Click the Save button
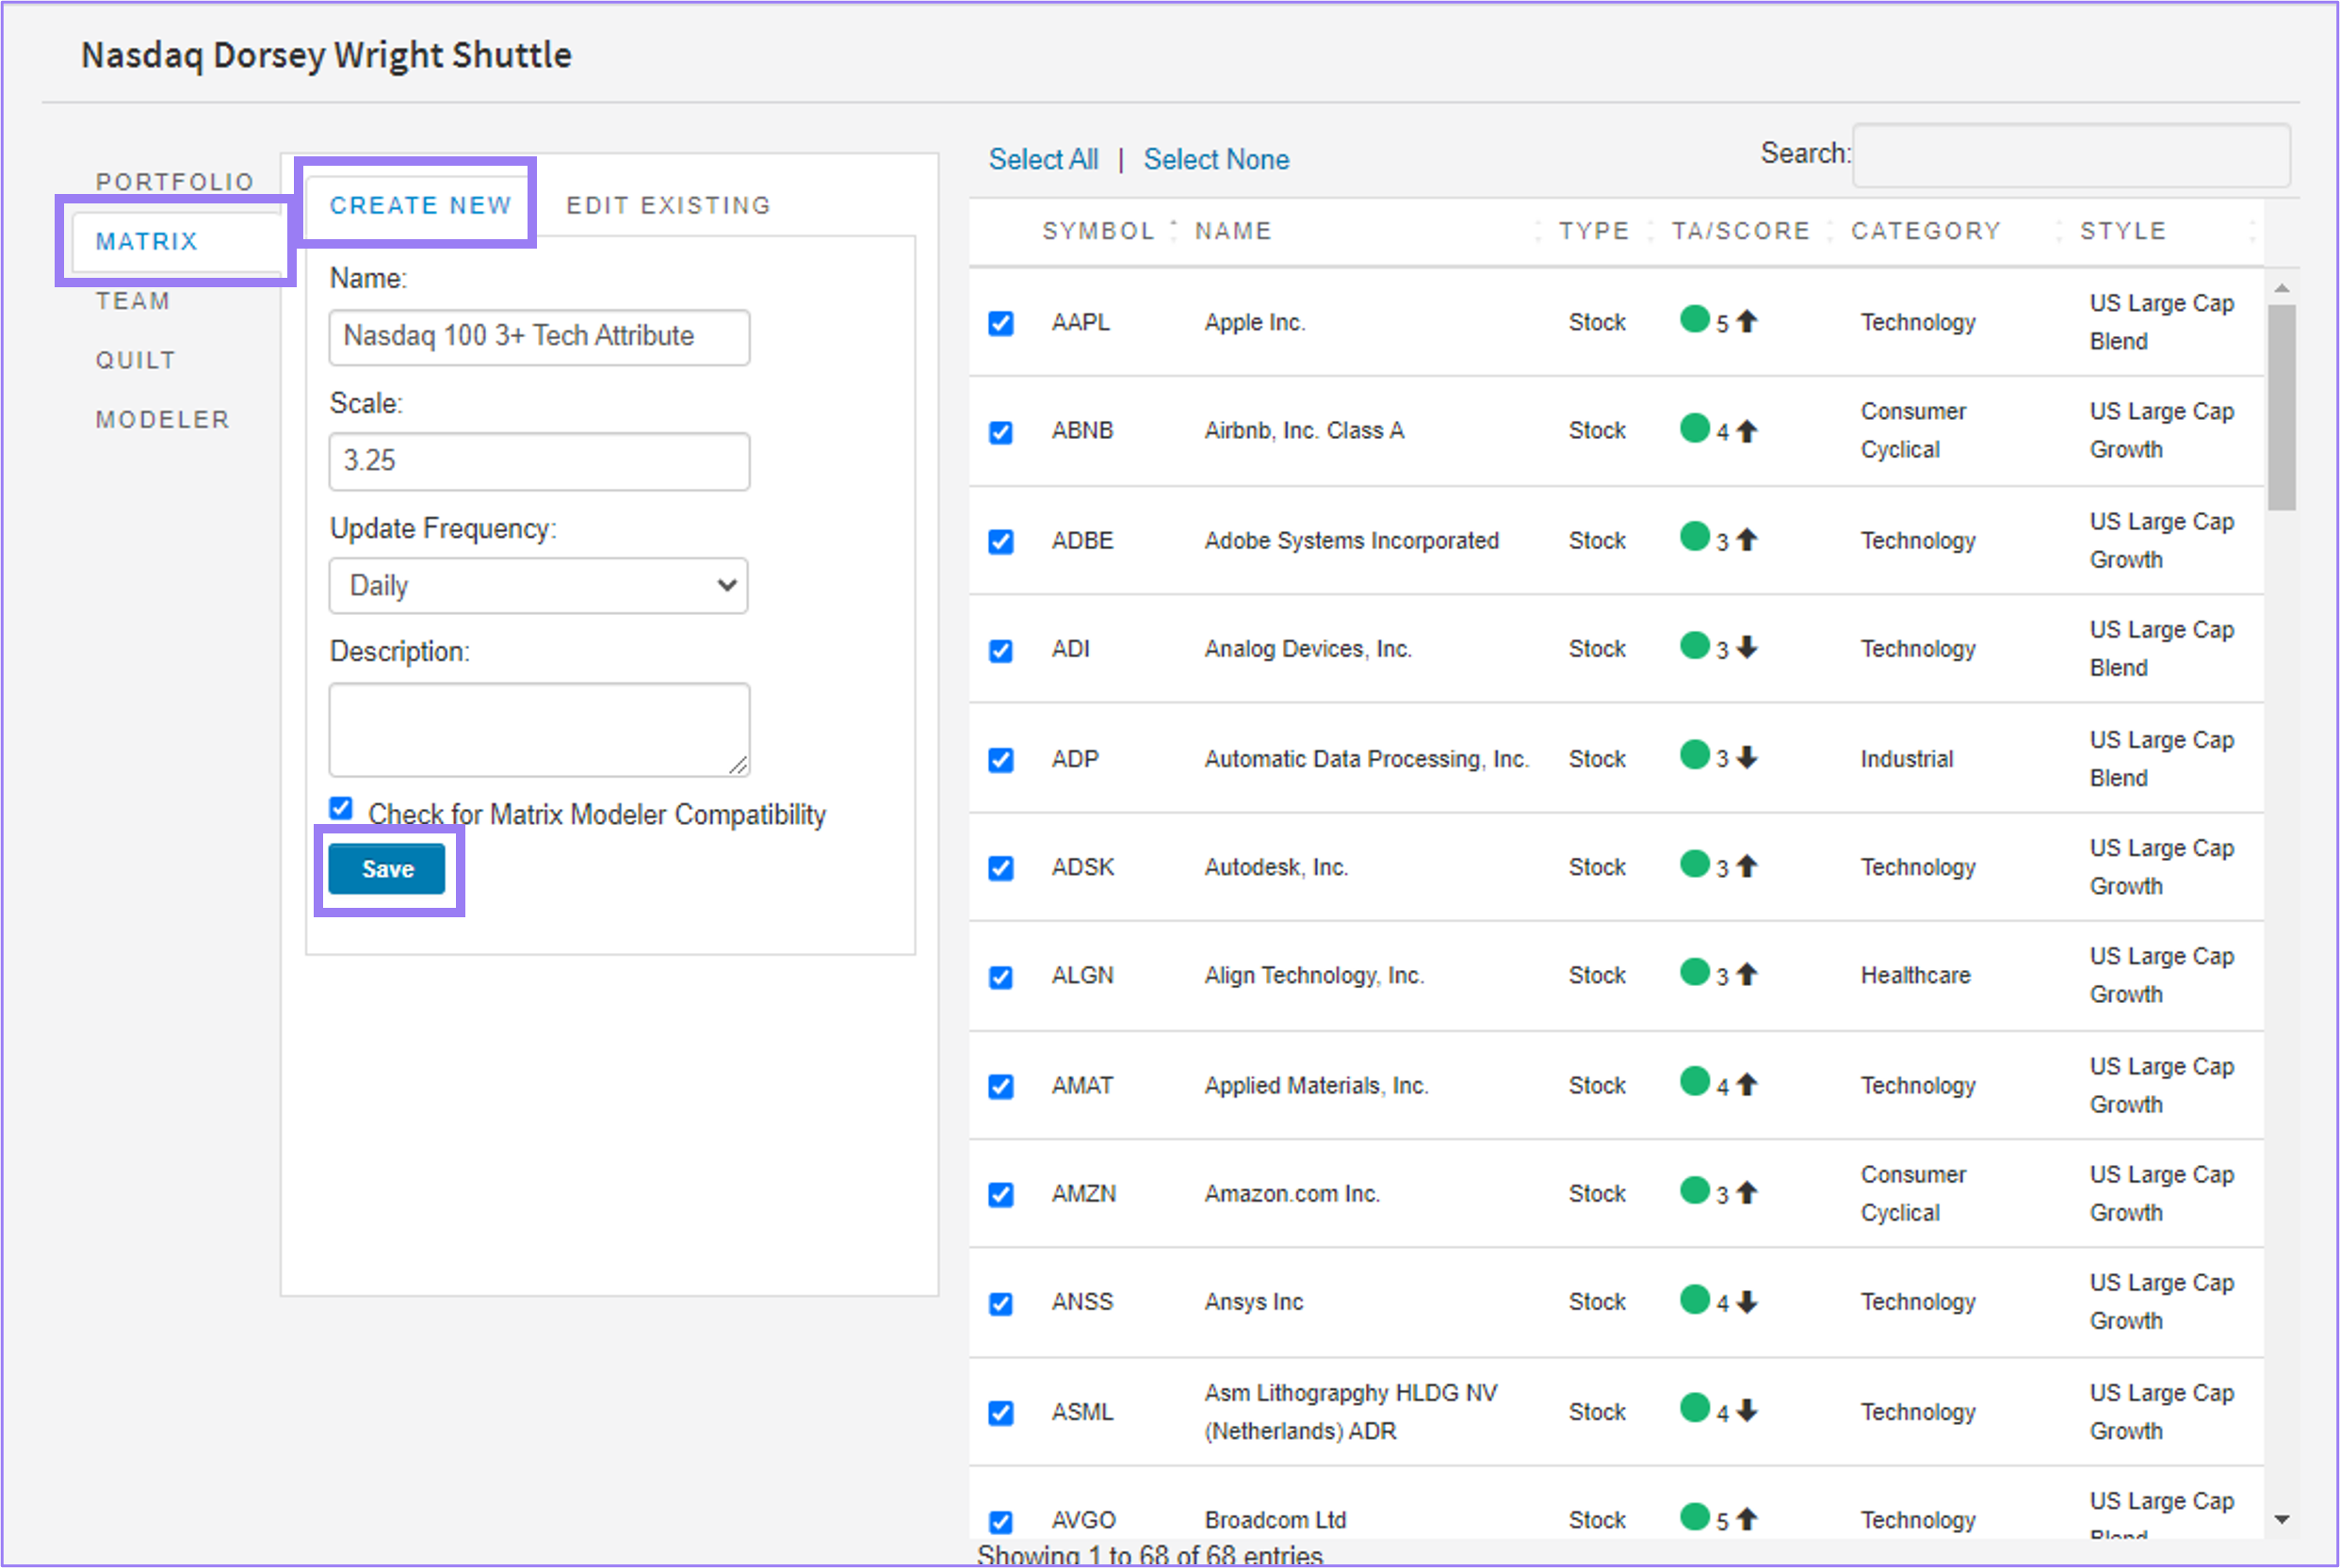This screenshot has width=2340, height=1568. (x=387, y=868)
